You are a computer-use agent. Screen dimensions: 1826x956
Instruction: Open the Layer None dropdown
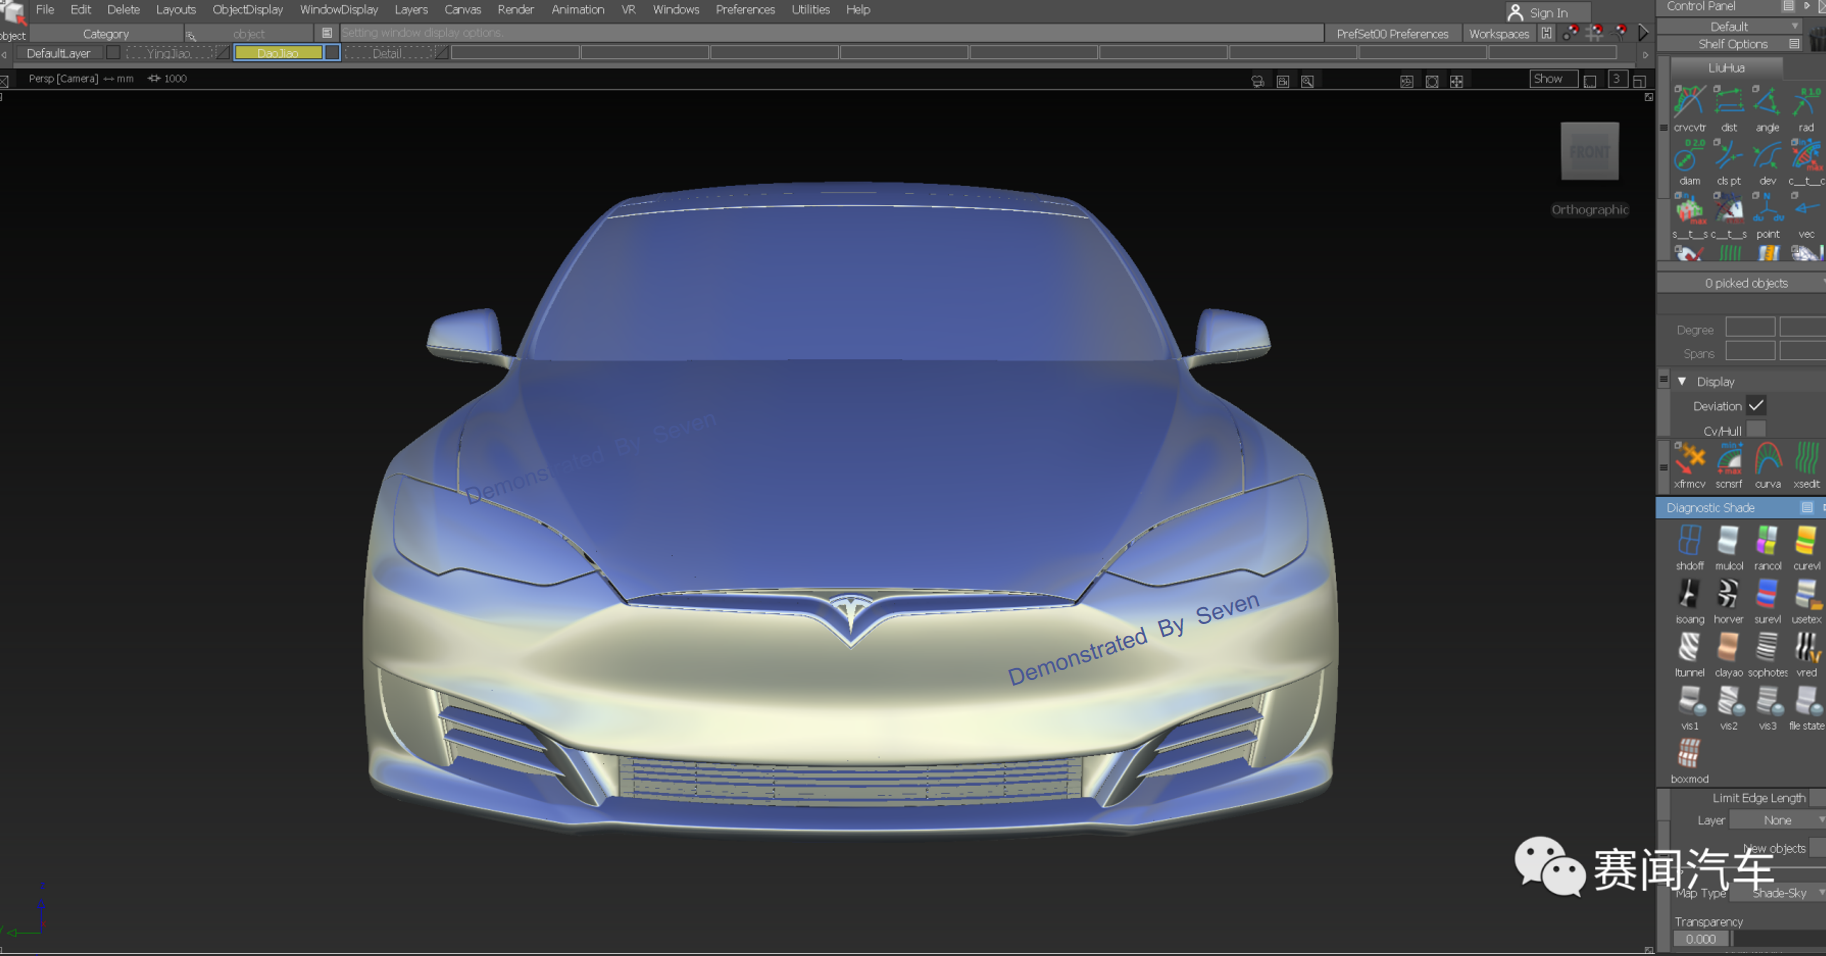1778,820
